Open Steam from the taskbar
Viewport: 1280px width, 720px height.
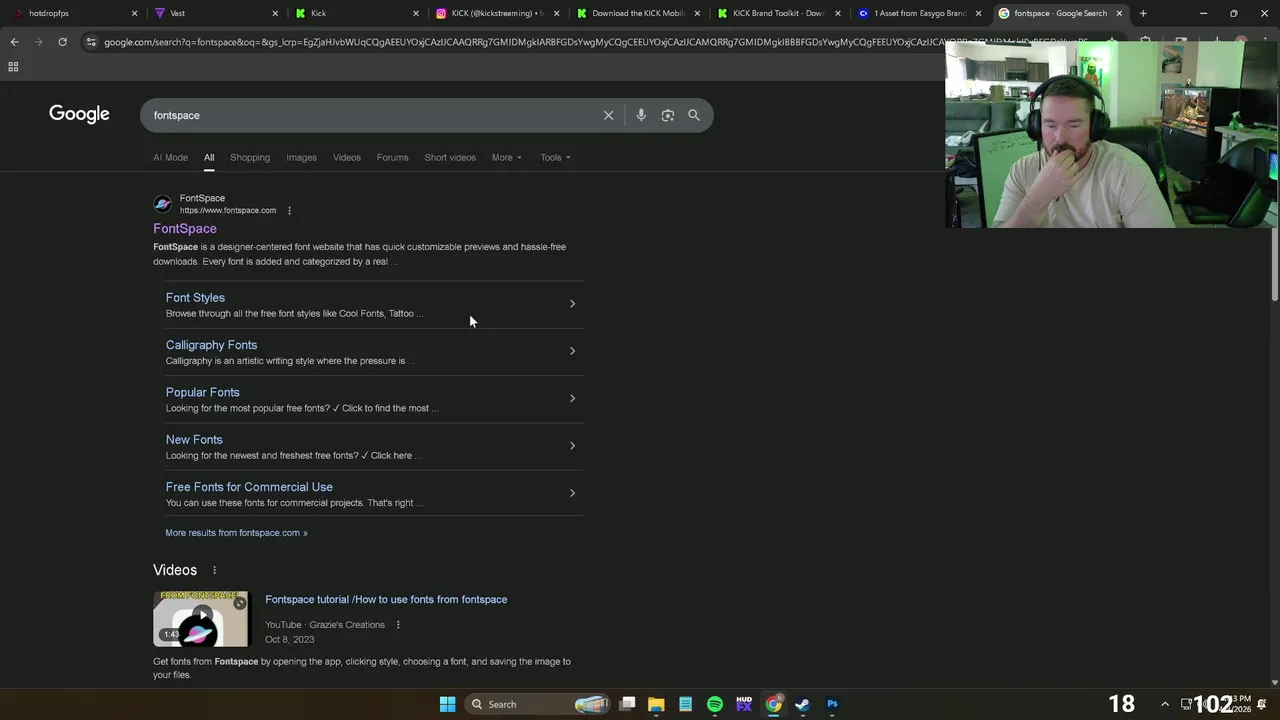(x=802, y=704)
